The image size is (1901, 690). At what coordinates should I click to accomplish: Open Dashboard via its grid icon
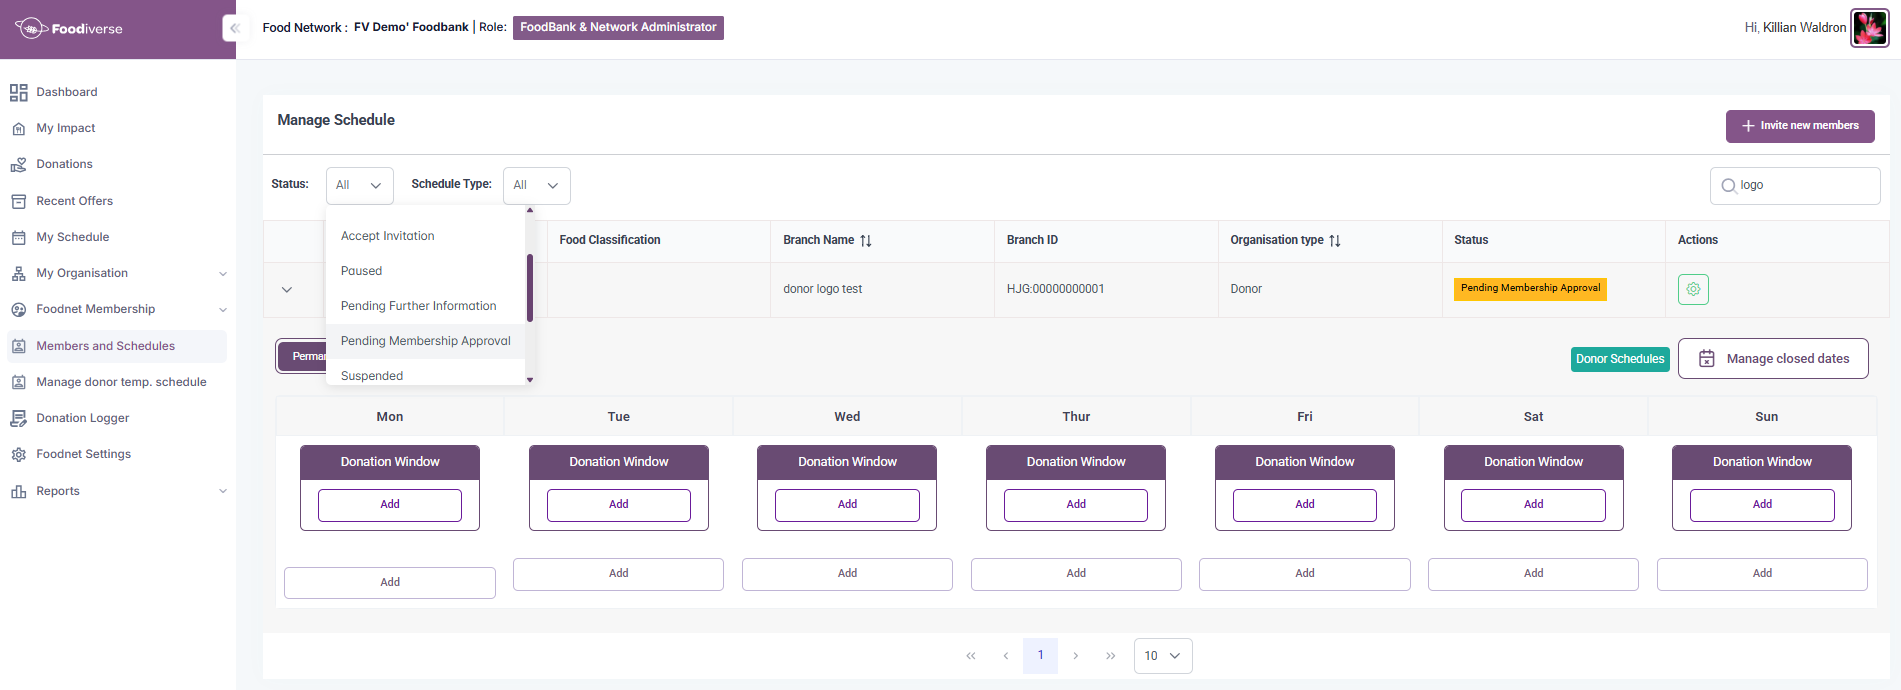pos(18,92)
